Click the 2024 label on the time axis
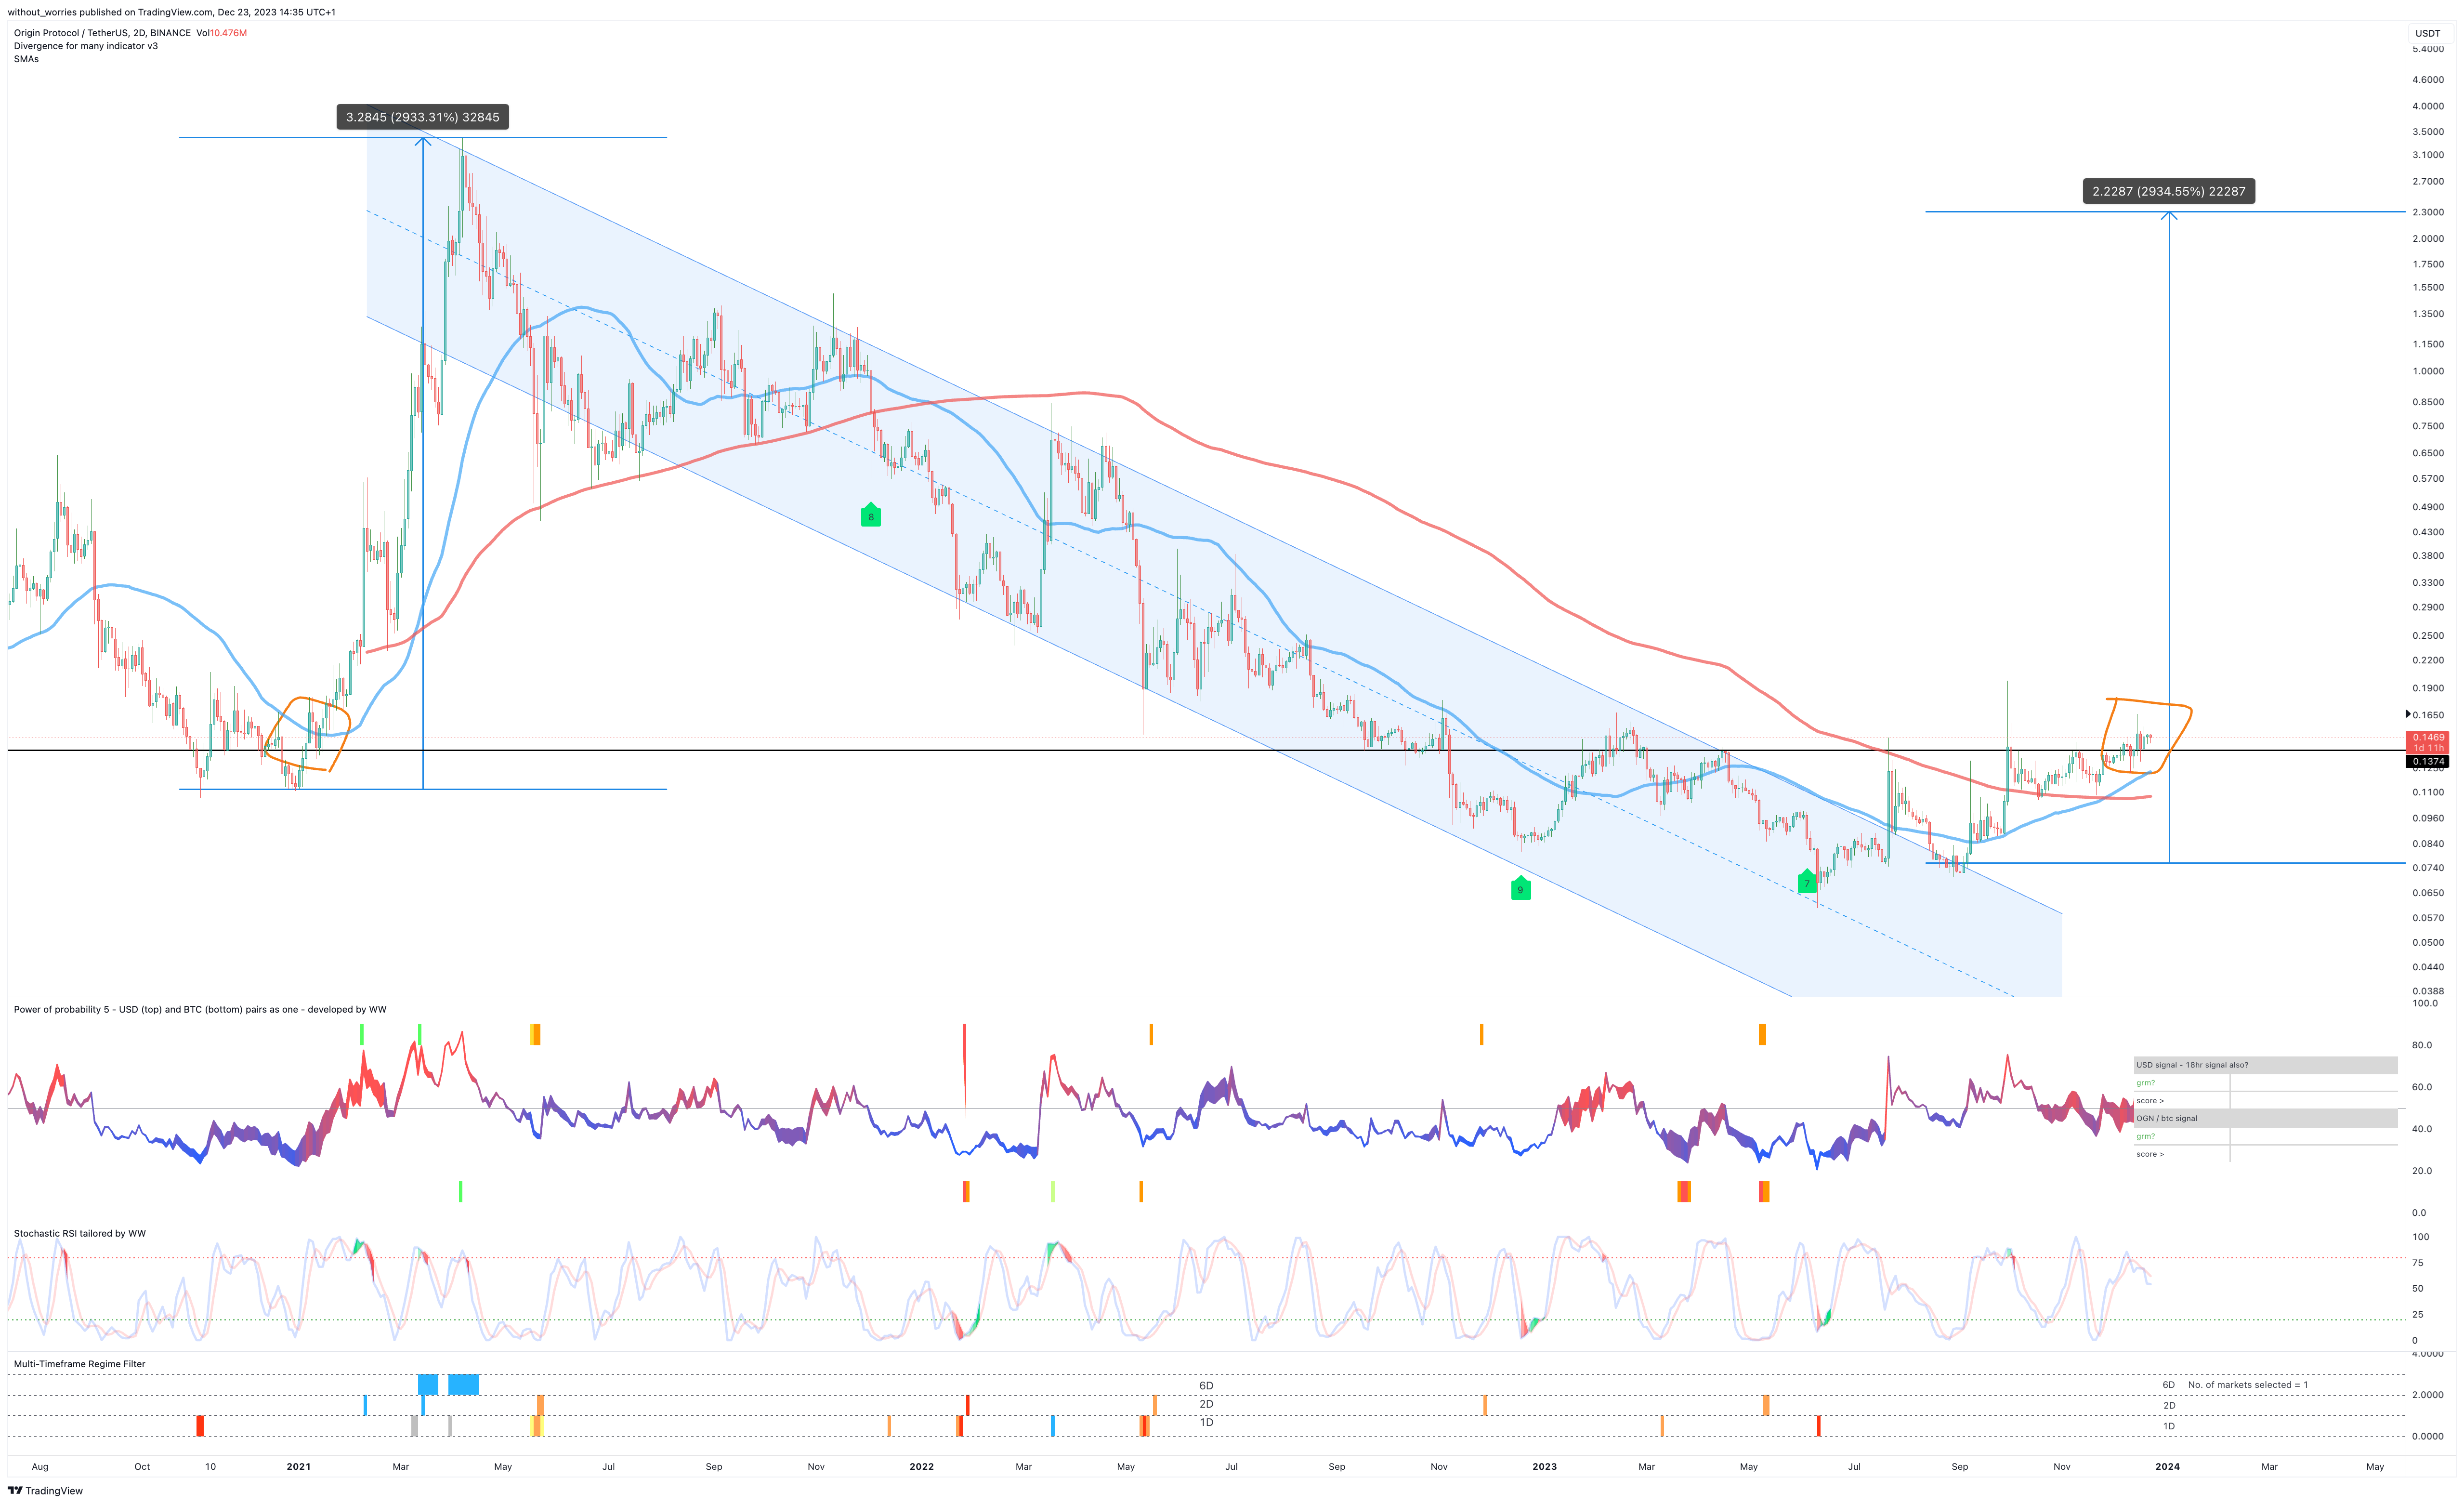 2167,1467
